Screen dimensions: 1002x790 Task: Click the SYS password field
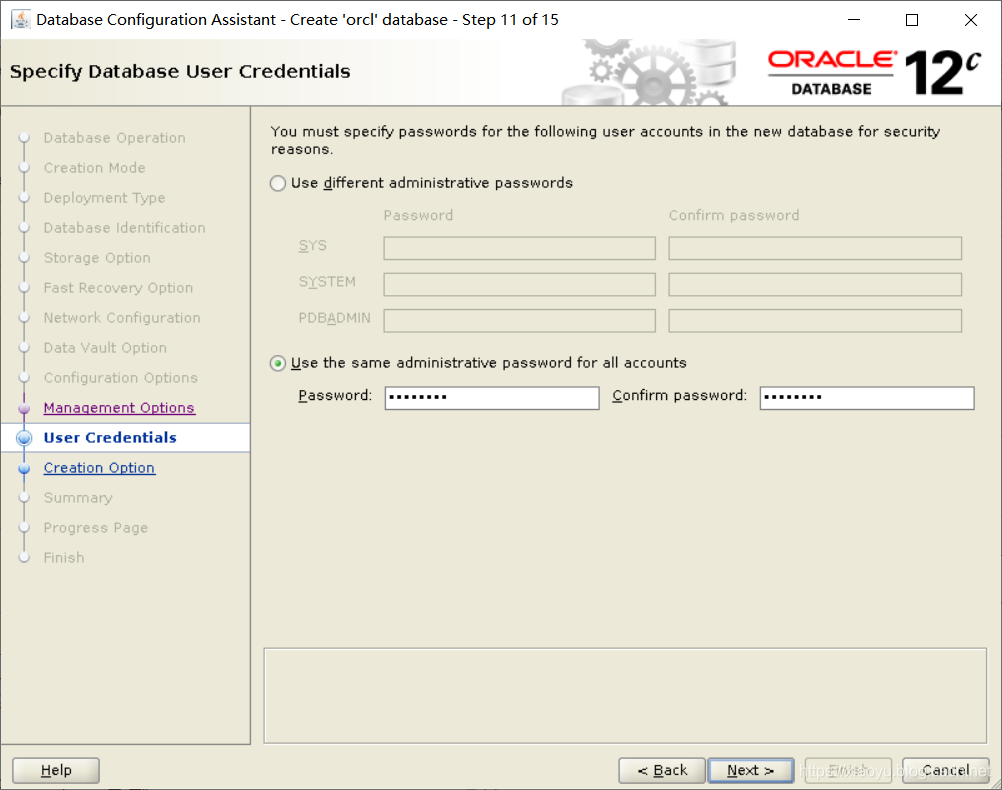pyautogui.click(x=519, y=248)
